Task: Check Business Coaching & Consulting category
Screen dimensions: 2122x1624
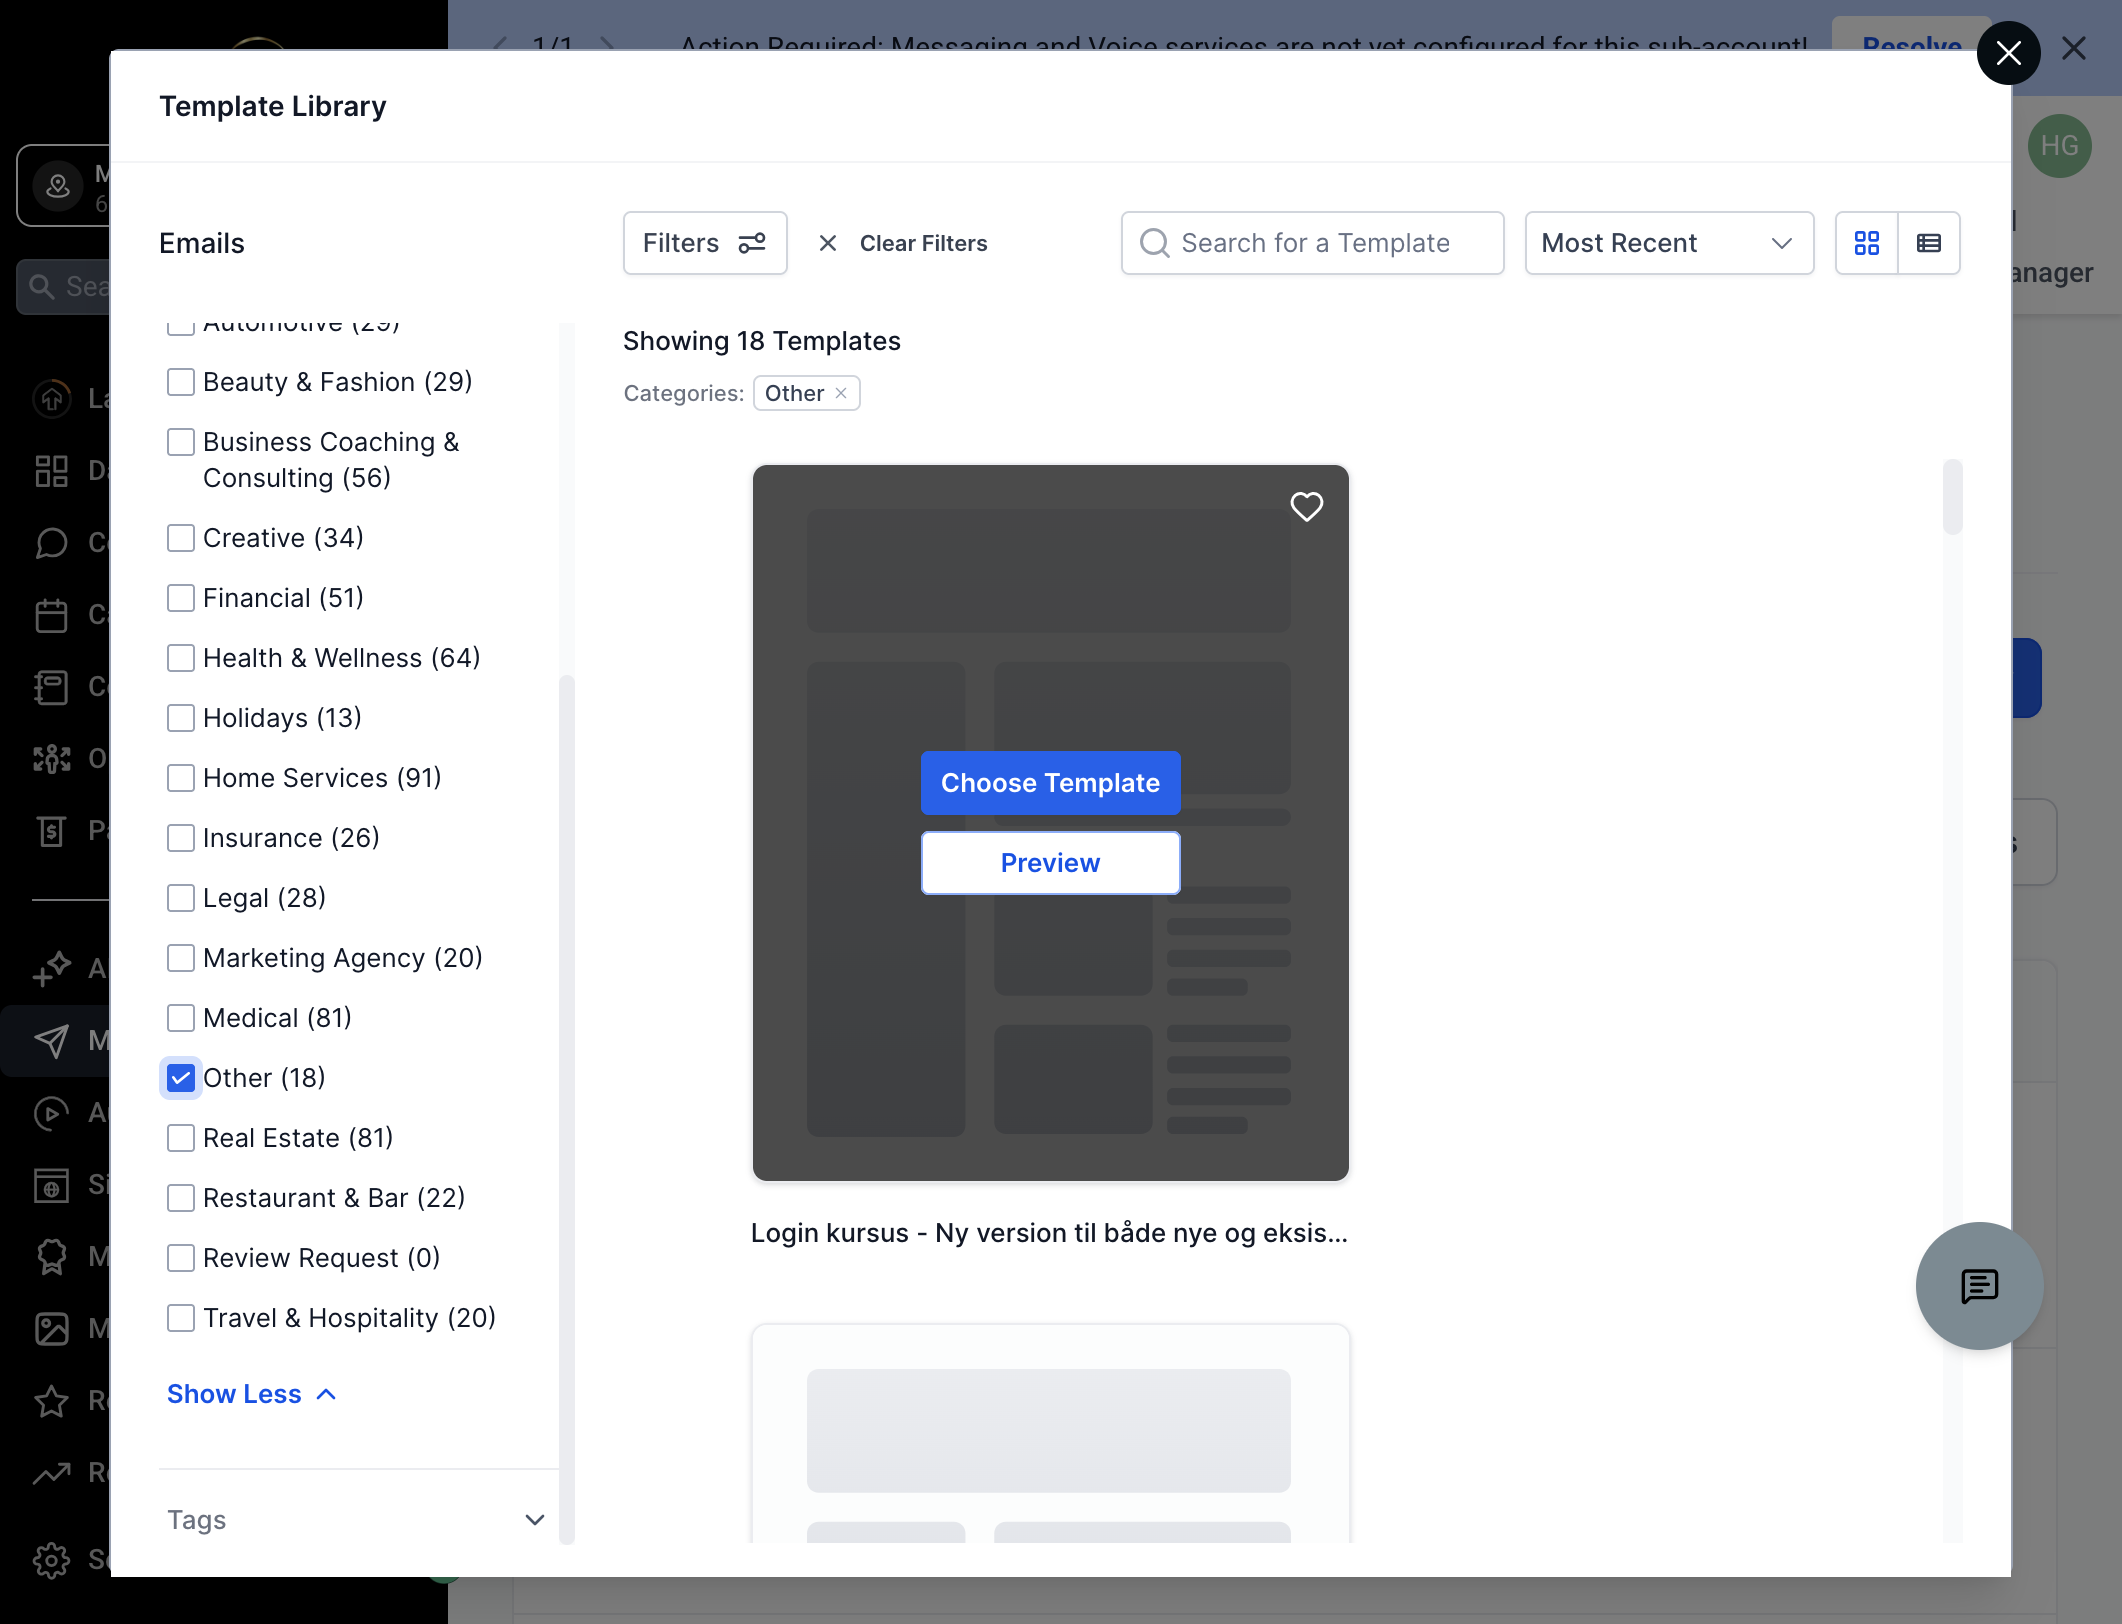Action: pos(181,442)
